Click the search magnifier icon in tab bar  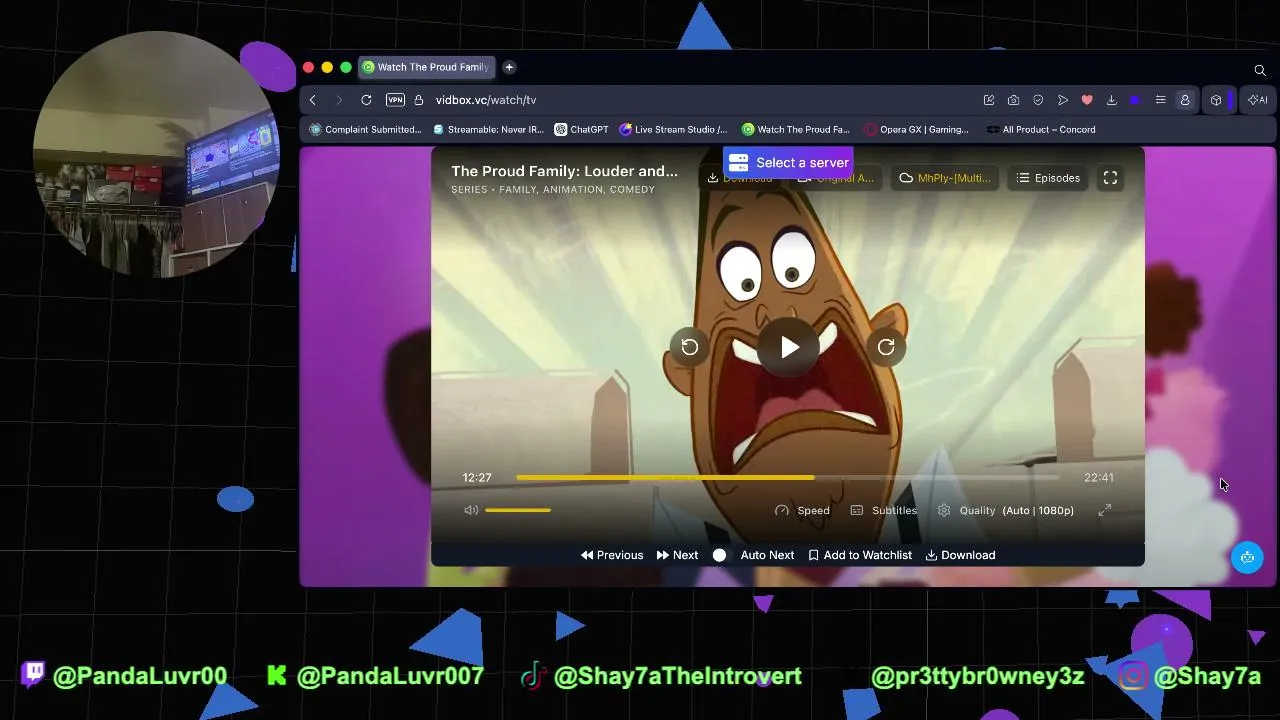(1260, 70)
